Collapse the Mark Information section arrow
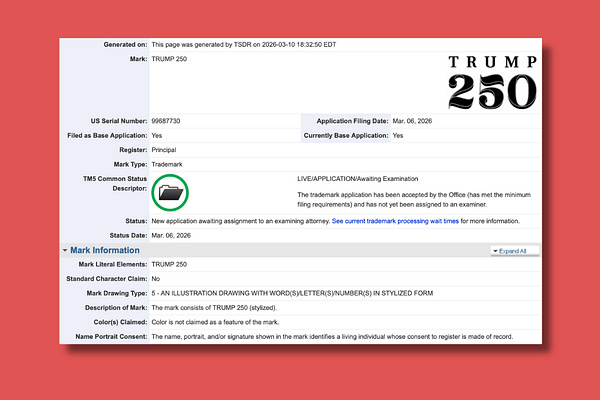This screenshot has height=400, width=600. pyautogui.click(x=65, y=250)
